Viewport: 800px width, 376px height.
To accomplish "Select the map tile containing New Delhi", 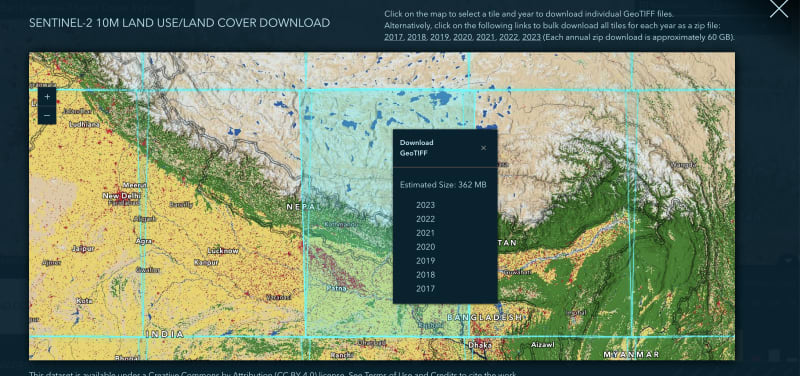I will click(x=87, y=213).
